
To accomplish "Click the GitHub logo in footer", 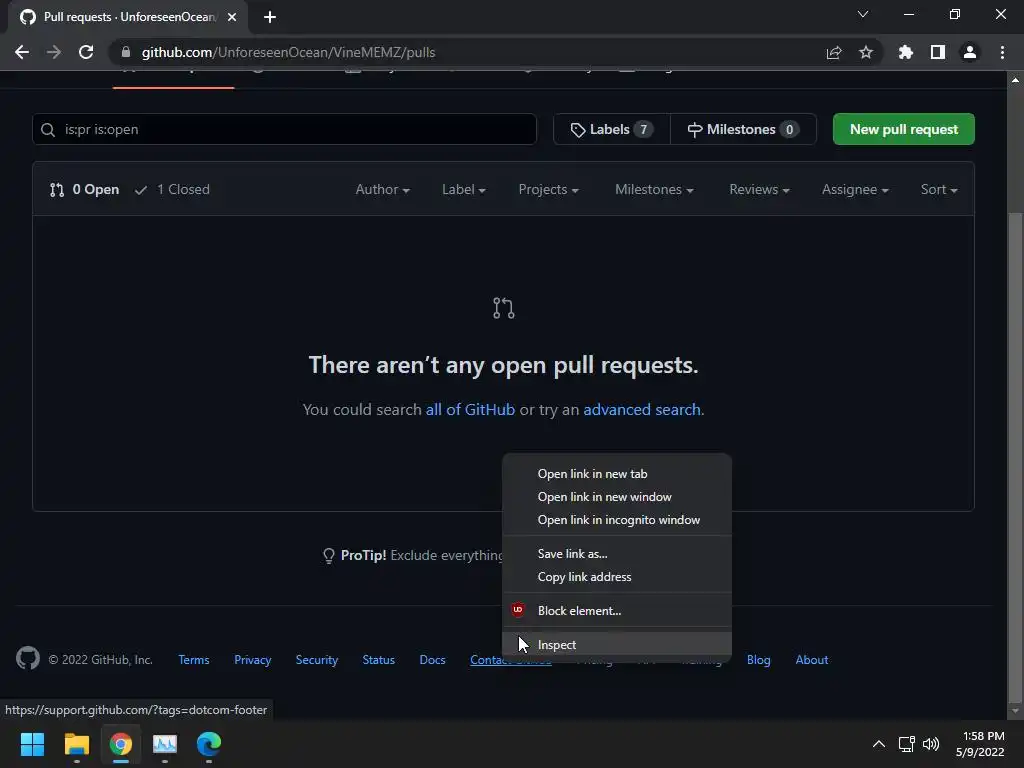I will [x=28, y=658].
